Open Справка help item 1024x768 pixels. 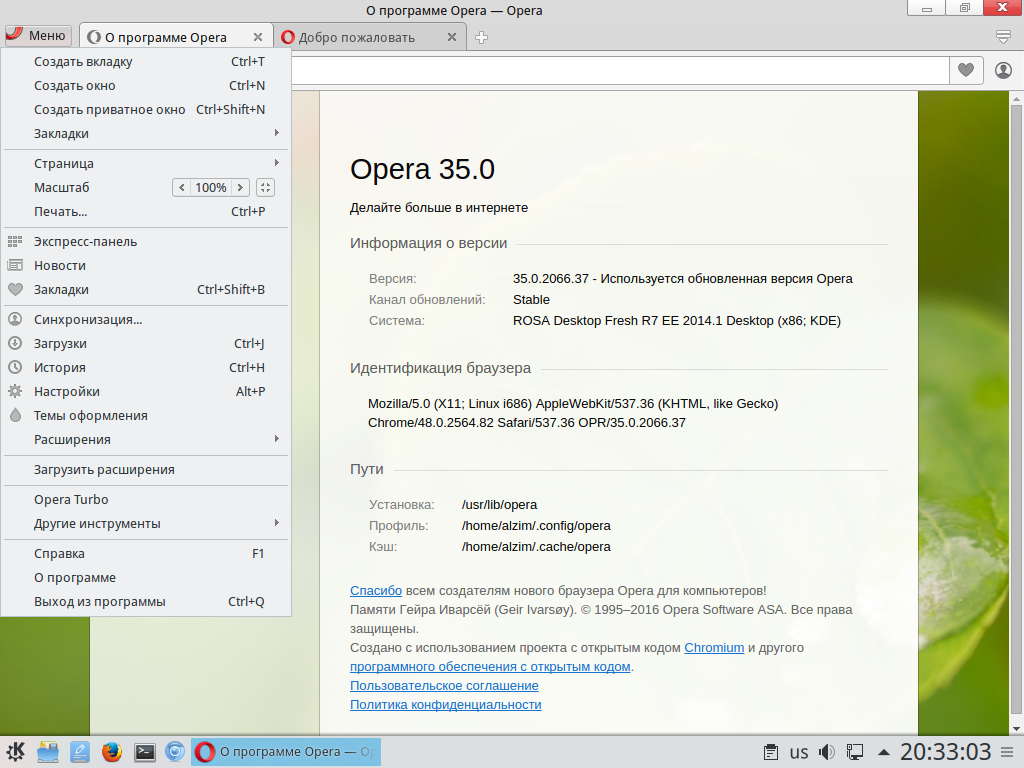pos(146,554)
